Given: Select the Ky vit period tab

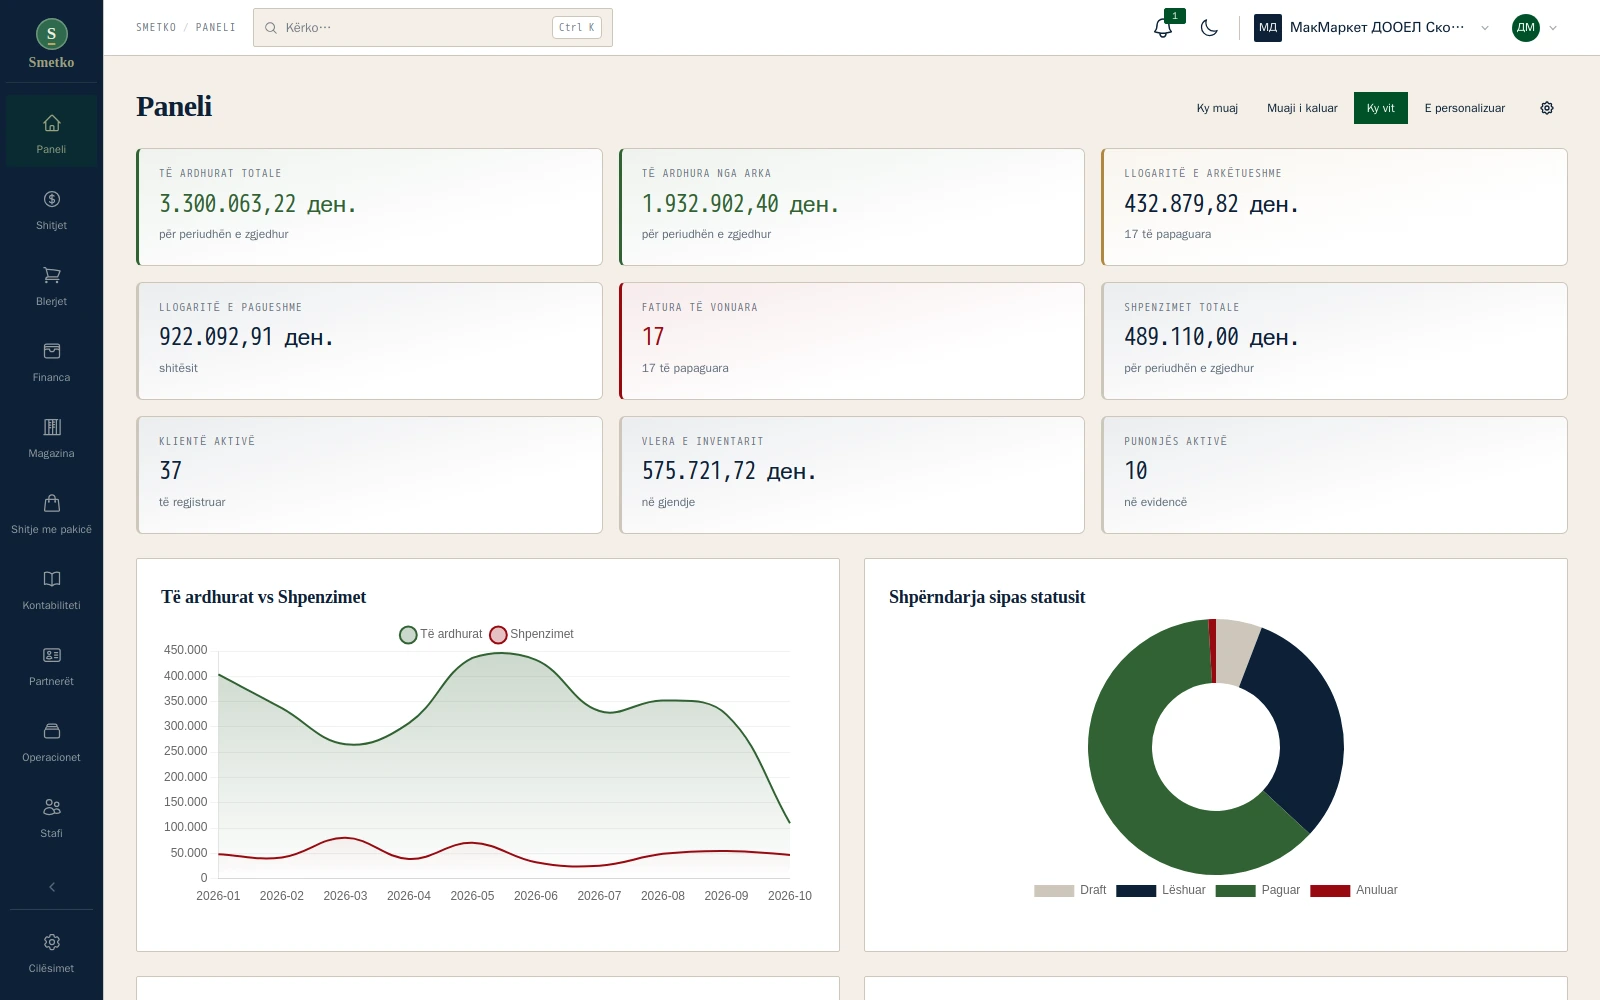Looking at the screenshot, I should [1380, 108].
